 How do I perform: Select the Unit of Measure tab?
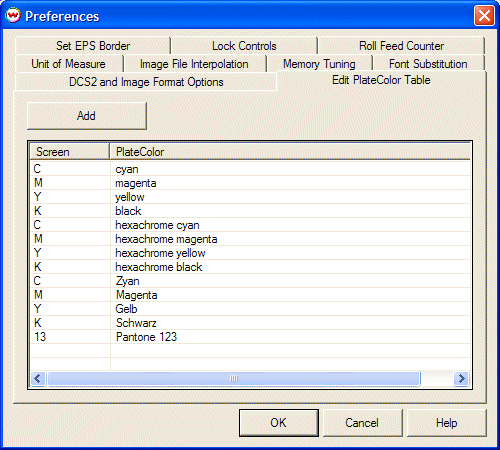click(x=68, y=64)
